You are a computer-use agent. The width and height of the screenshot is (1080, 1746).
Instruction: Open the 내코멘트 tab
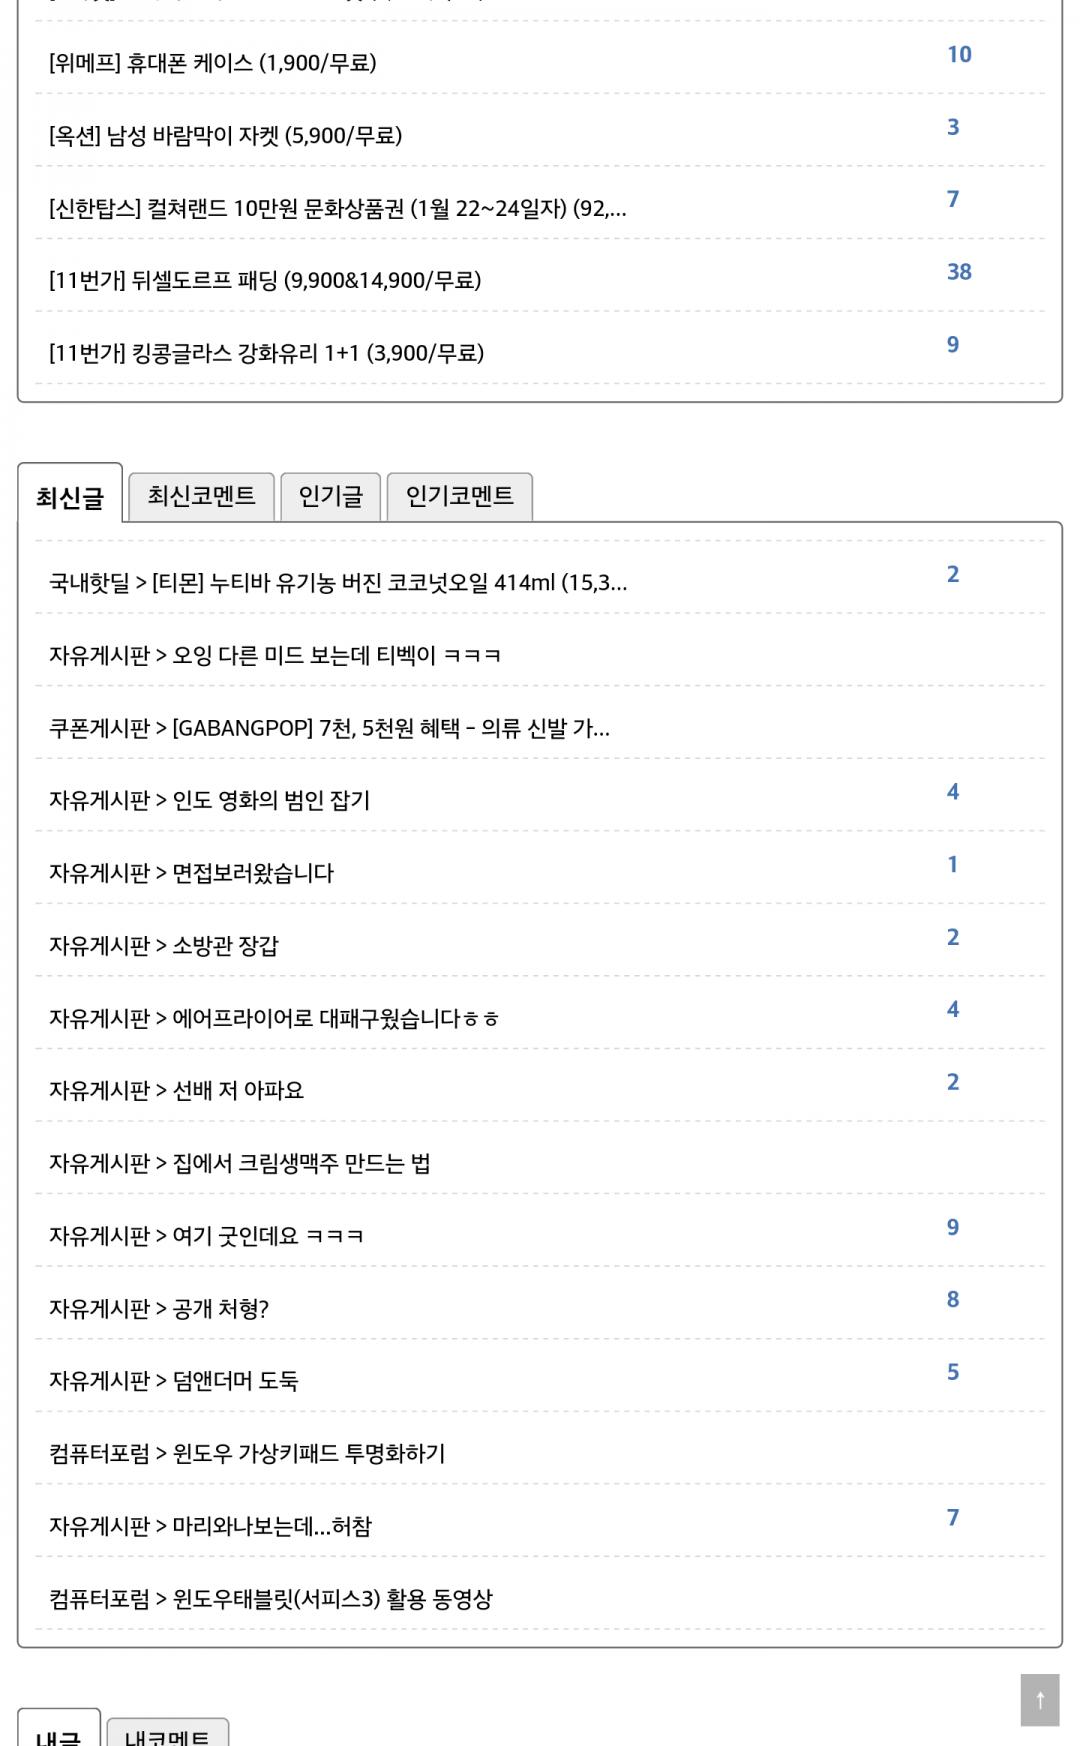[167, 1735]
